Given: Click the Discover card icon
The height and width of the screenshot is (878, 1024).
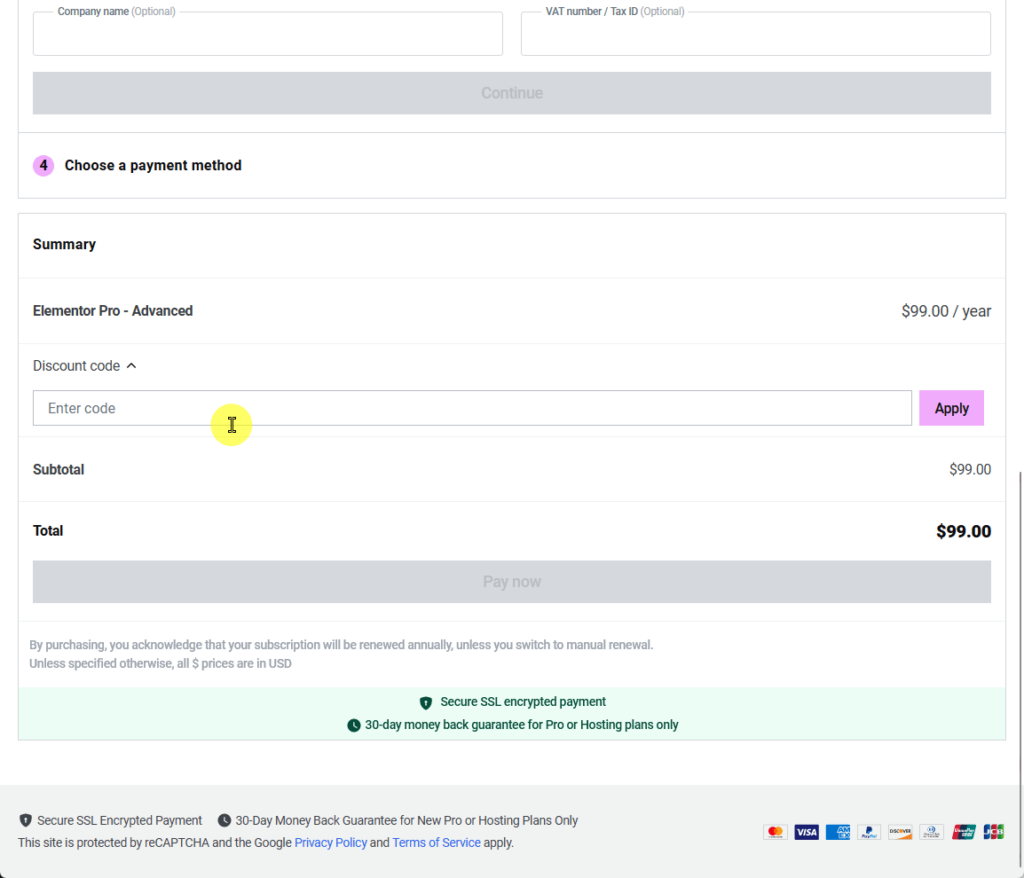Looking at the screenshot, I should tap(900, 832).
